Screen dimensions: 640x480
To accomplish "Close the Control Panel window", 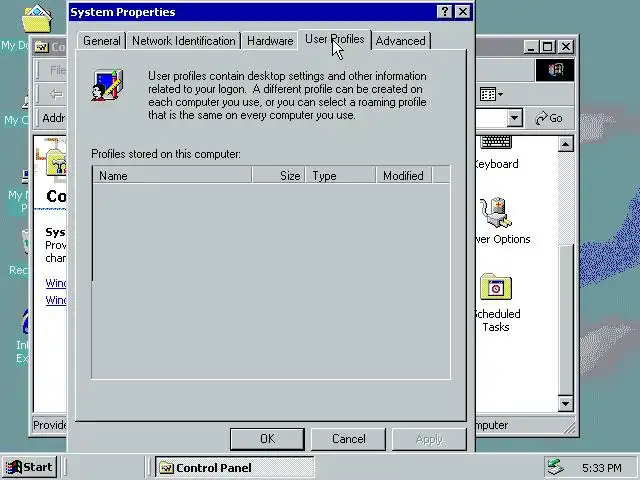I will pos(566,47).
